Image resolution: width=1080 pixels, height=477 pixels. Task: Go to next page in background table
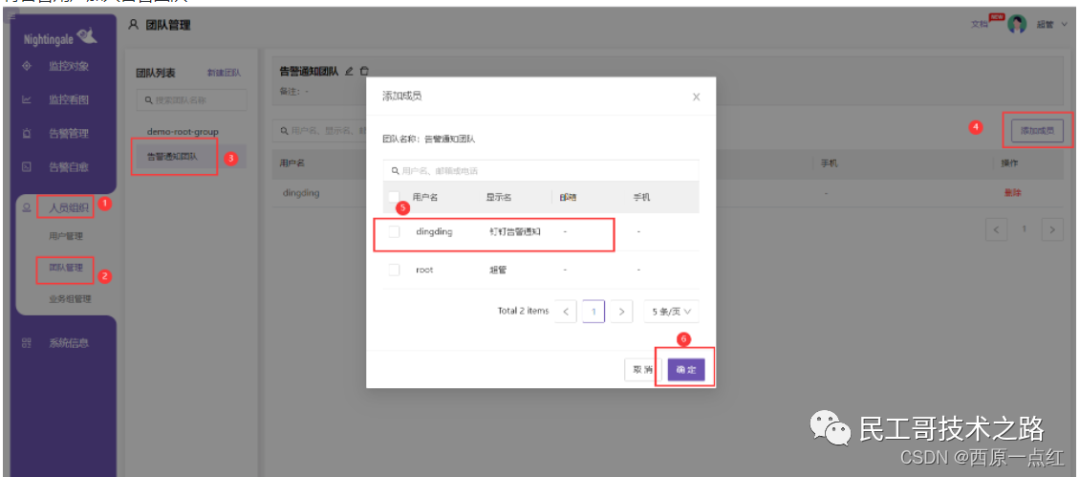click(x=1052, y=230)
